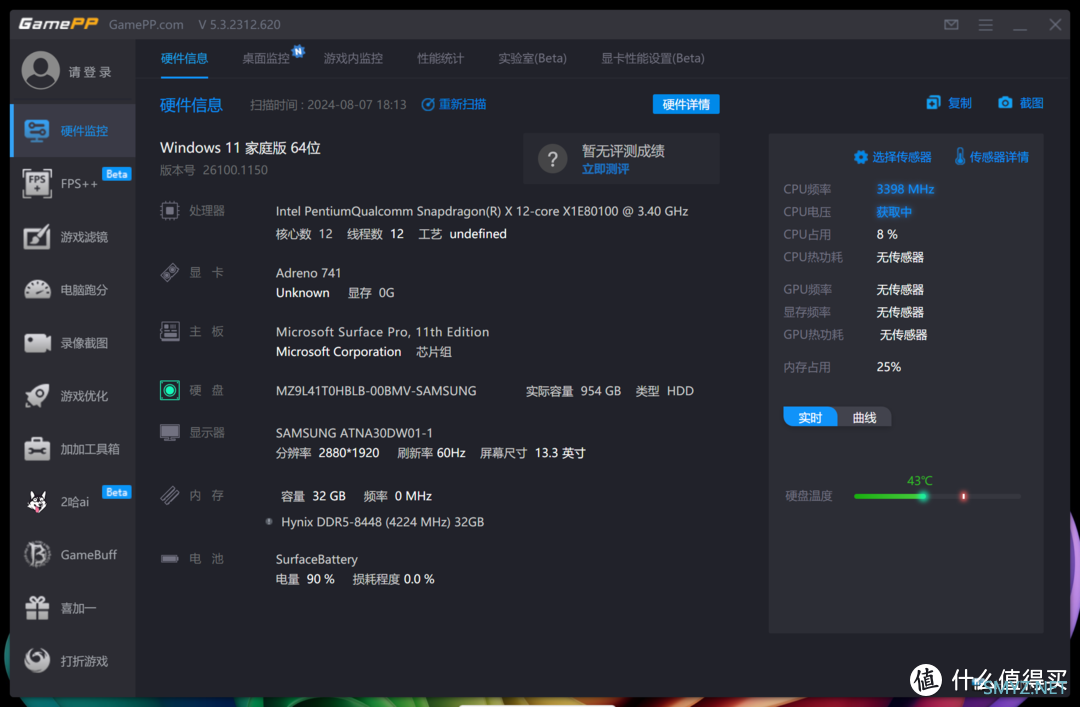The image size is (1080, 707).
Task: Switch to the 性能统计 tab
Action: [x=440, y=59]
